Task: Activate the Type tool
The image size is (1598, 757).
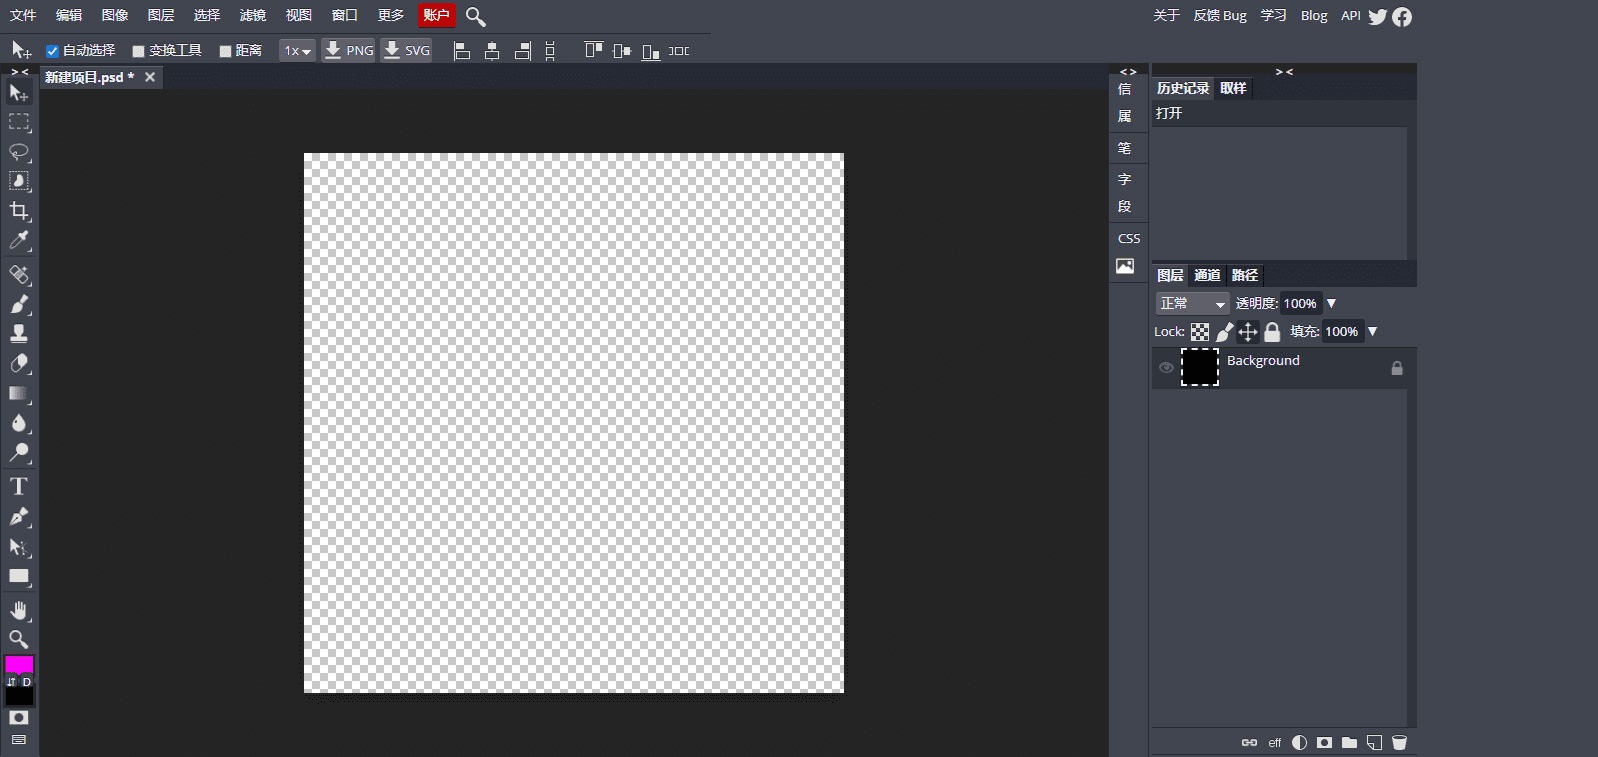Action: (x=19, y=486)
